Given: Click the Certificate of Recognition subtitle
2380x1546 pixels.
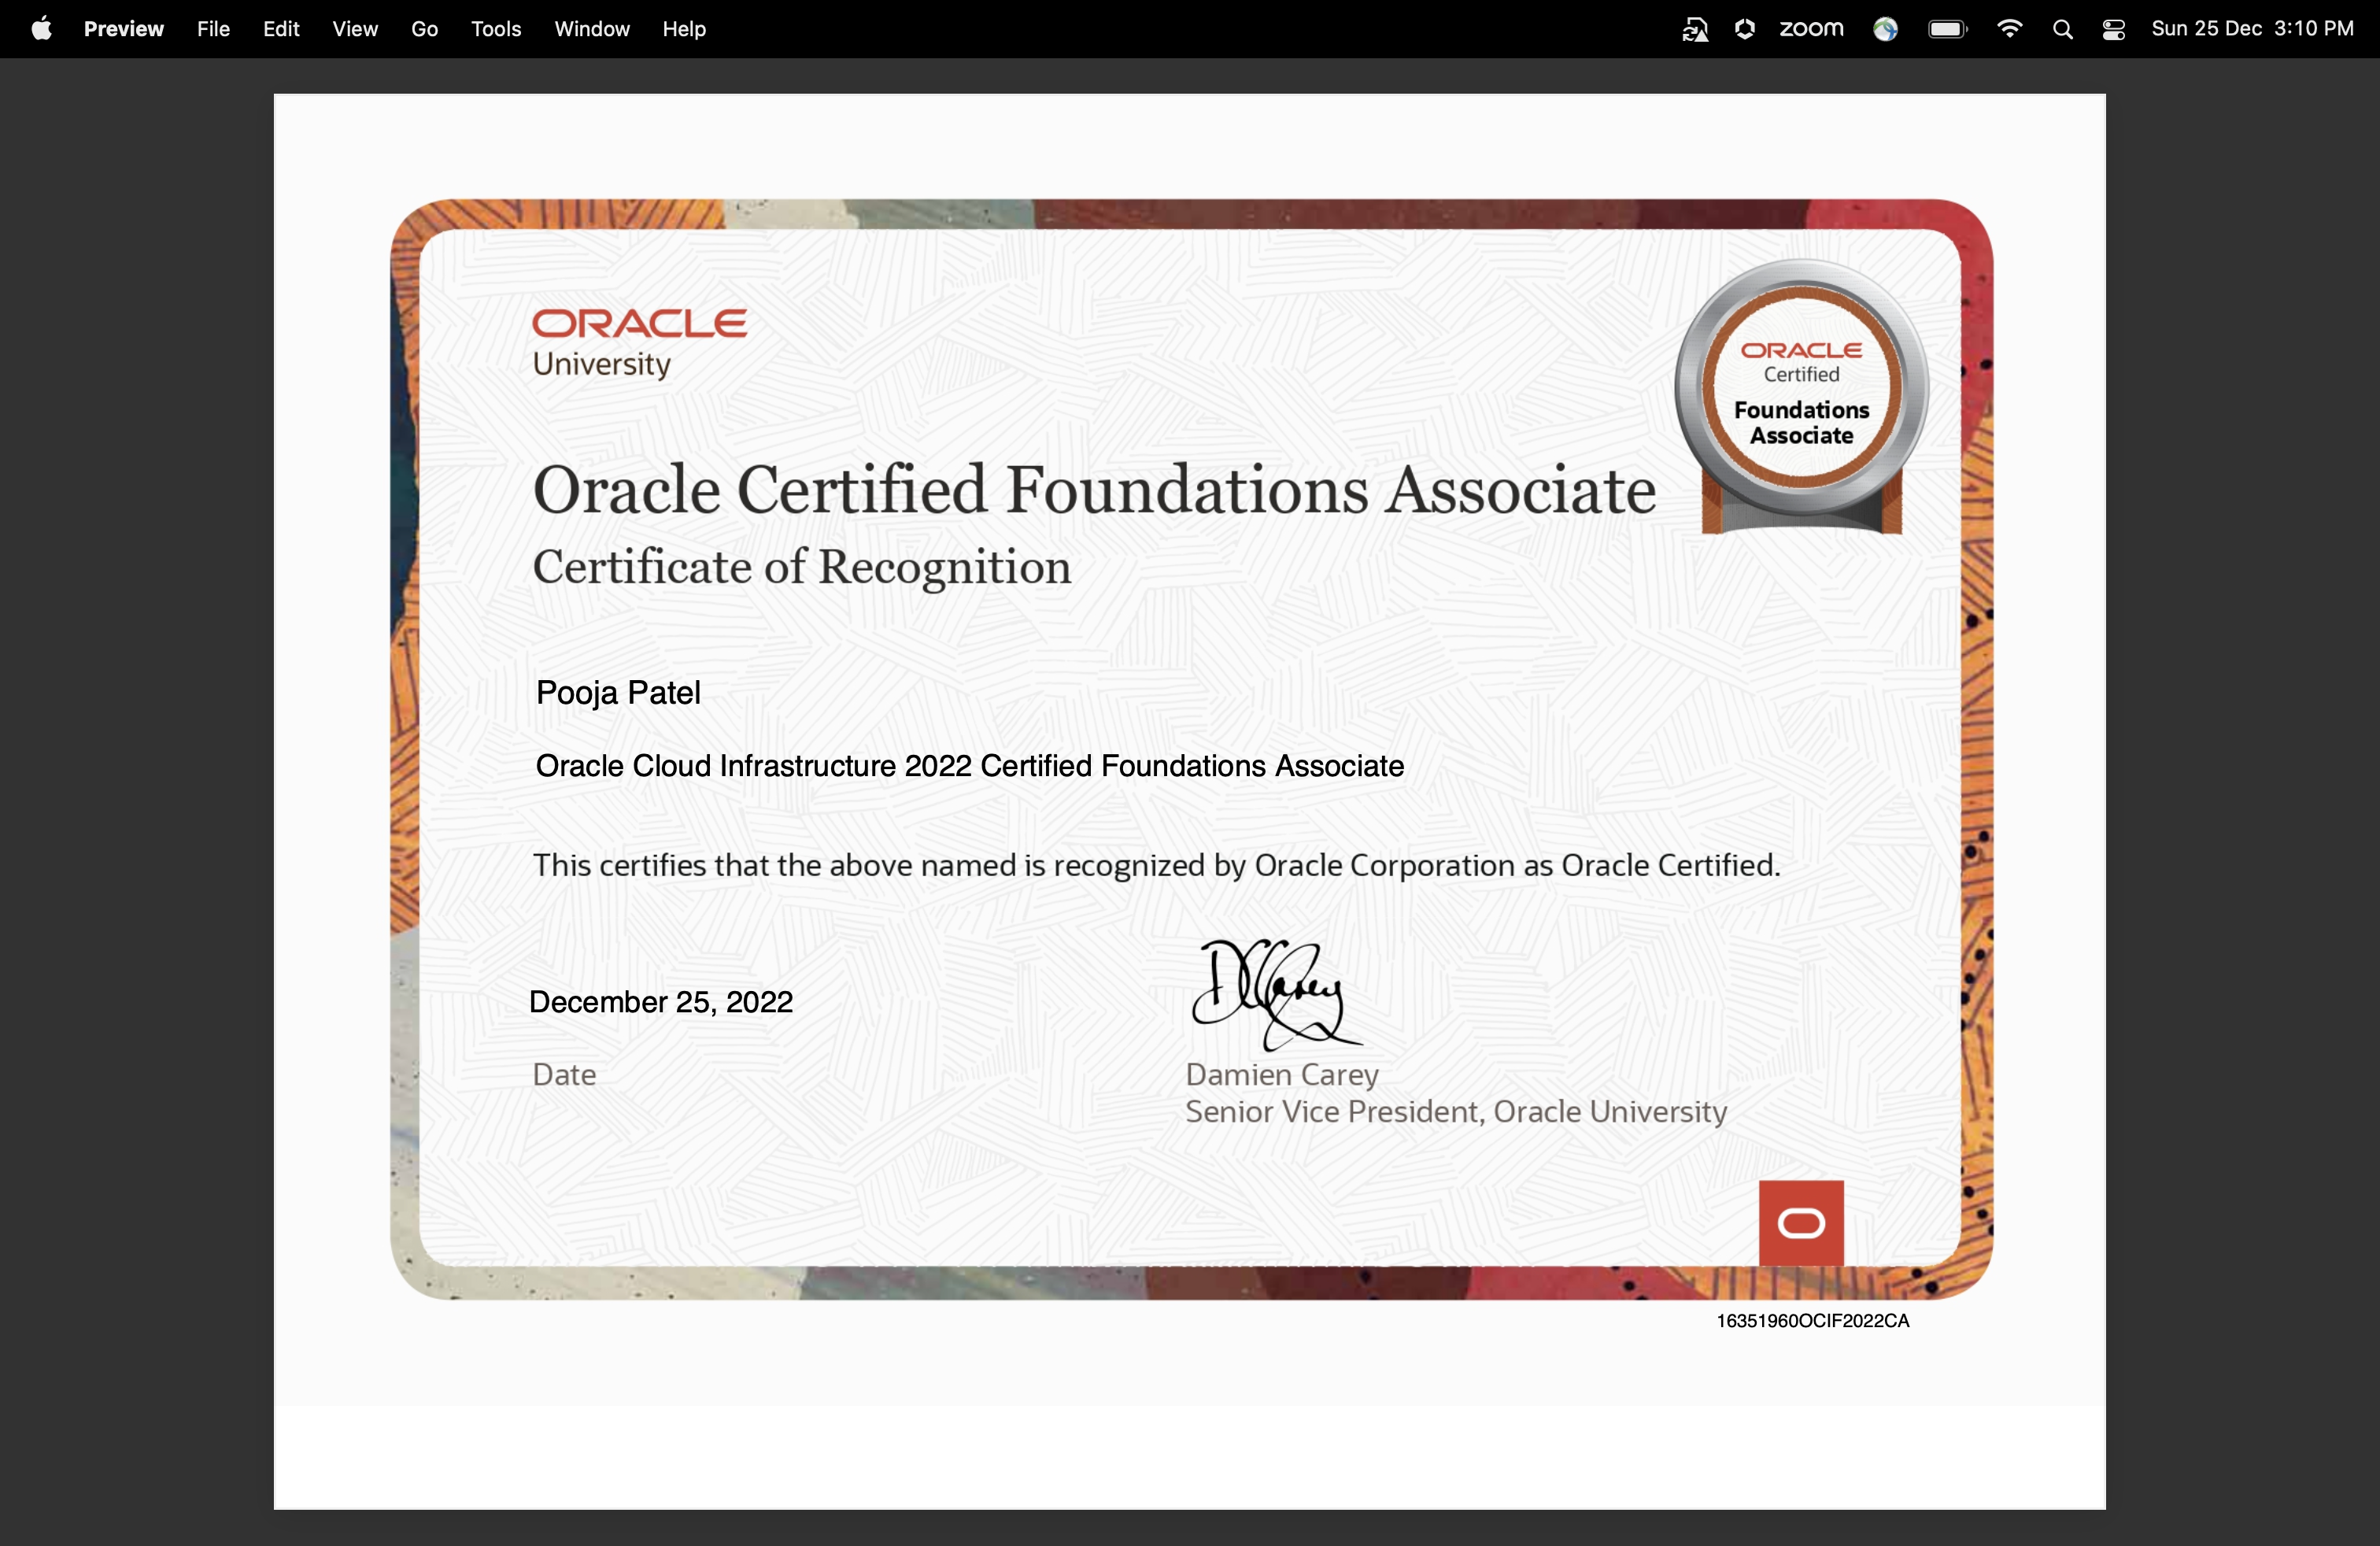Looking at the screenshot, I should point(802,567).
